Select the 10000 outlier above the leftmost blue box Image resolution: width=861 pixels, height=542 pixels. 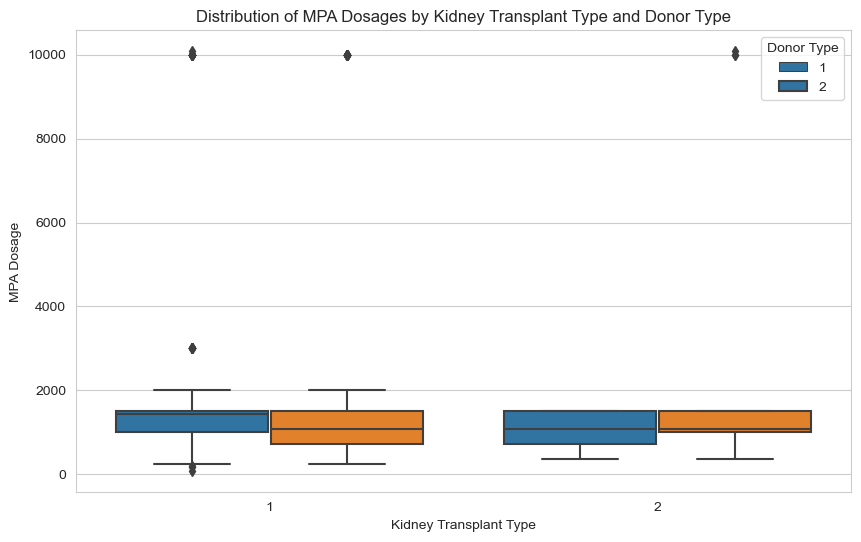tap(192, 54)
